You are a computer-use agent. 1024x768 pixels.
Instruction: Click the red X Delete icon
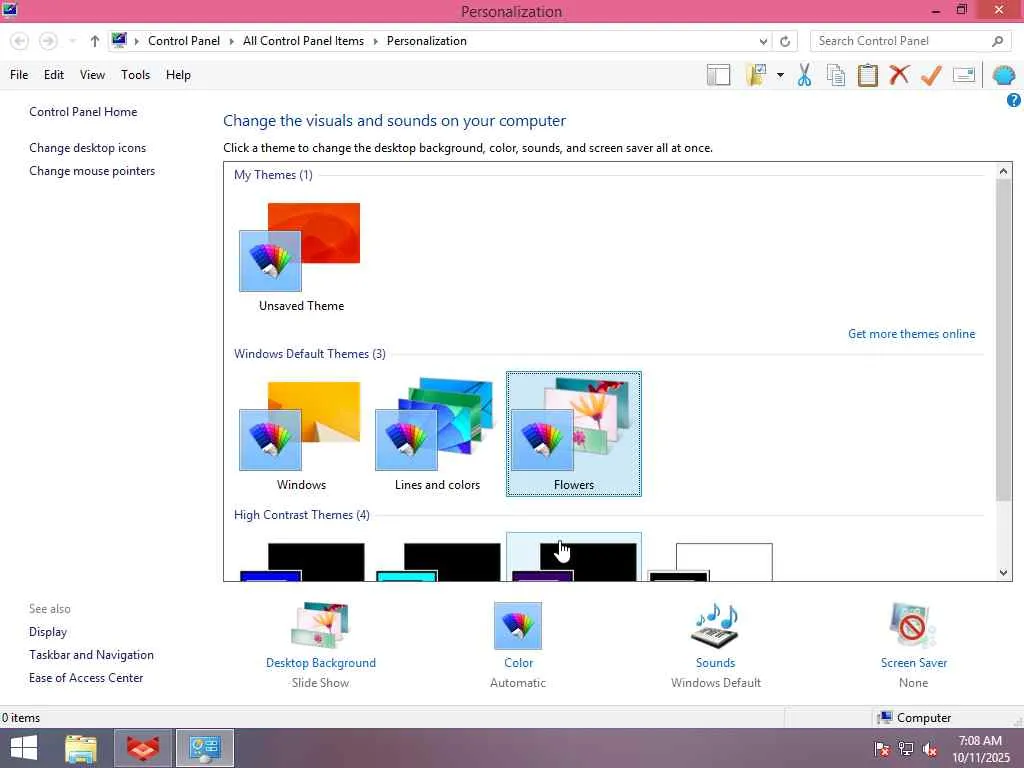tap(899, 74)
